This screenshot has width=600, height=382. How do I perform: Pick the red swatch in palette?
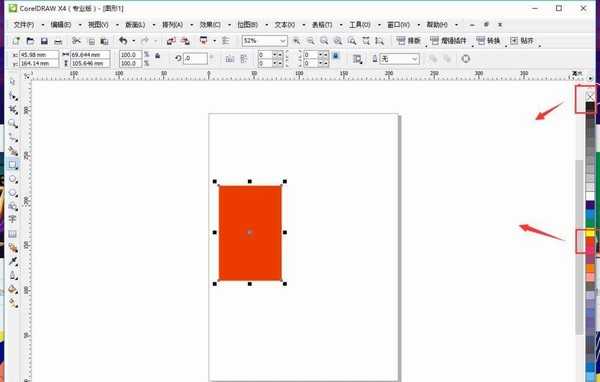[x=590, y=242]
